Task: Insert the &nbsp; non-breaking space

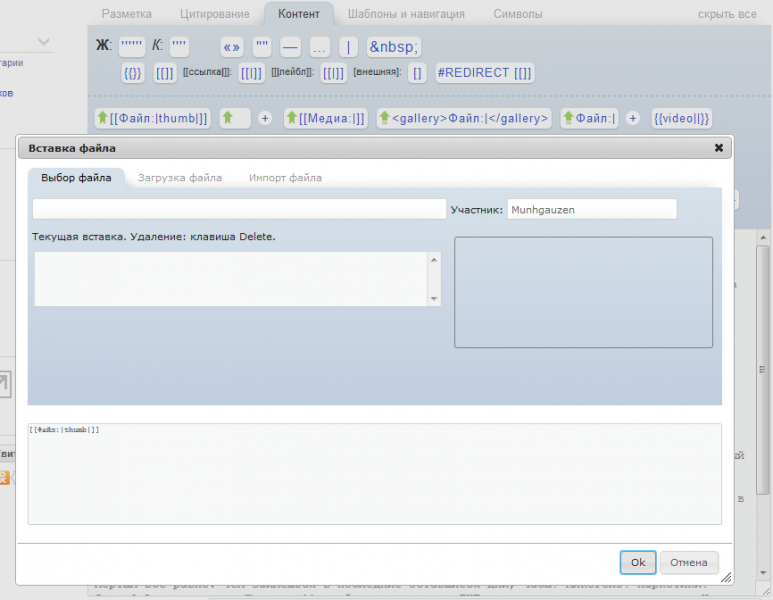Action: pyautogui.click(x=393, y=46)
